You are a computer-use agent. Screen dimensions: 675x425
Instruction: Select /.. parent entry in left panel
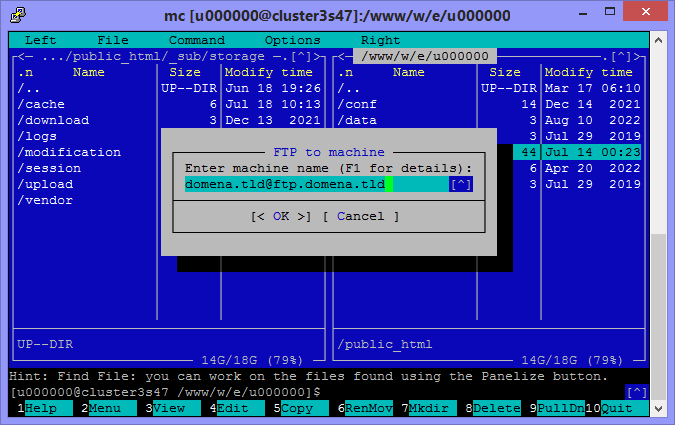point(29,88)
